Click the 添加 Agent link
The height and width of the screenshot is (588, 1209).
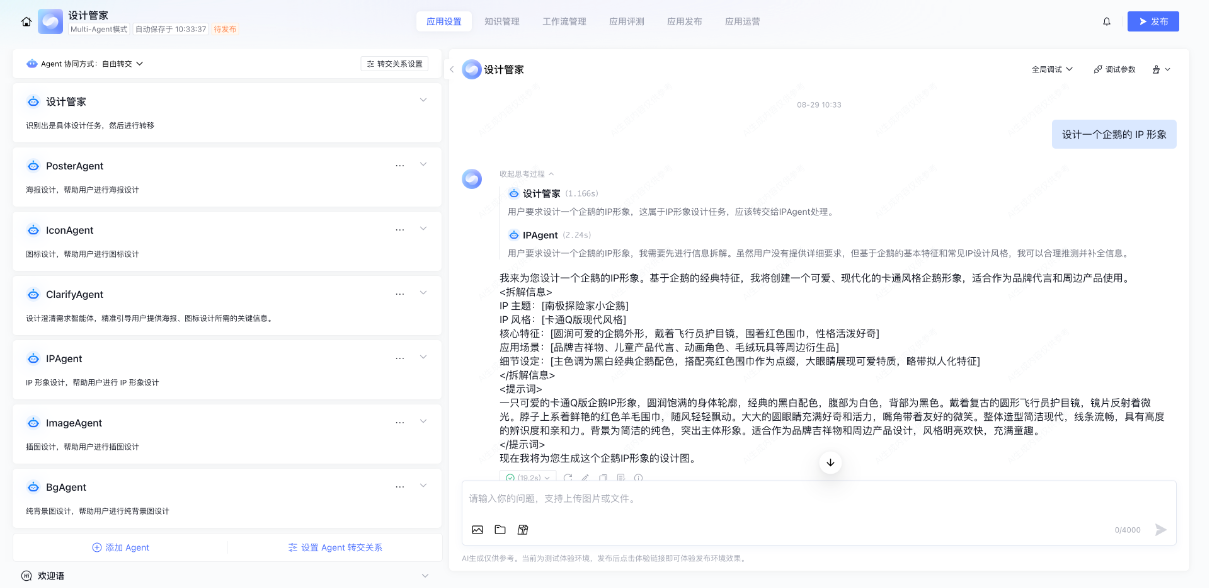point(121,545)
